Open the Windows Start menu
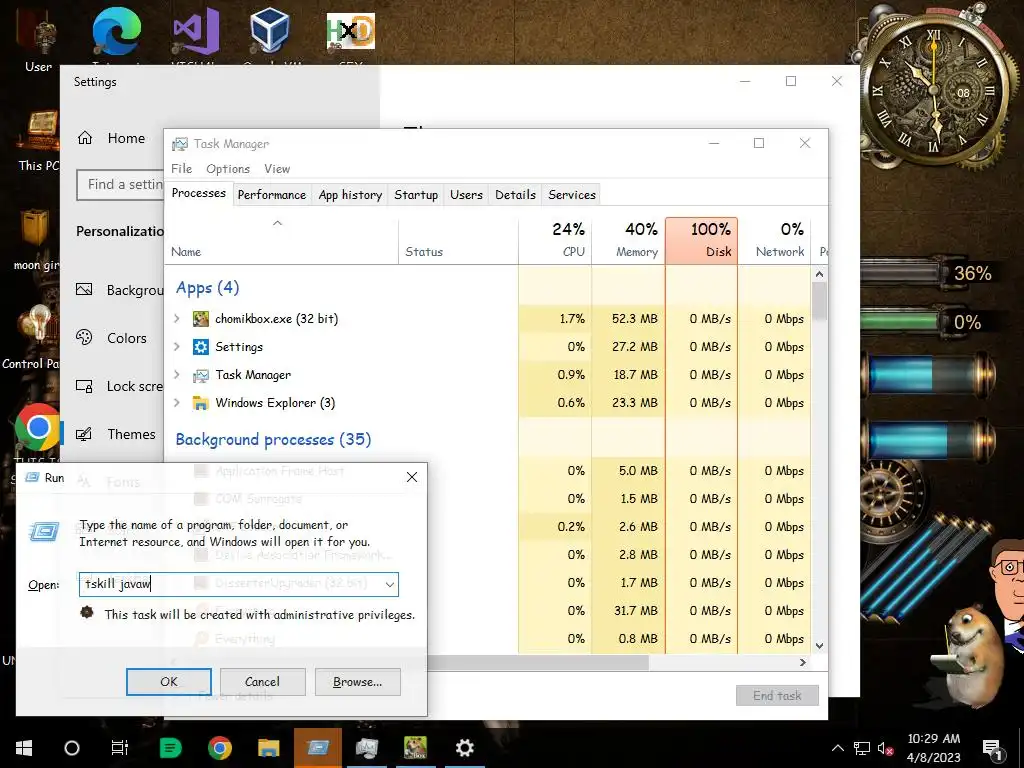Screen dimensions: 1024x768 click(24, 748)
